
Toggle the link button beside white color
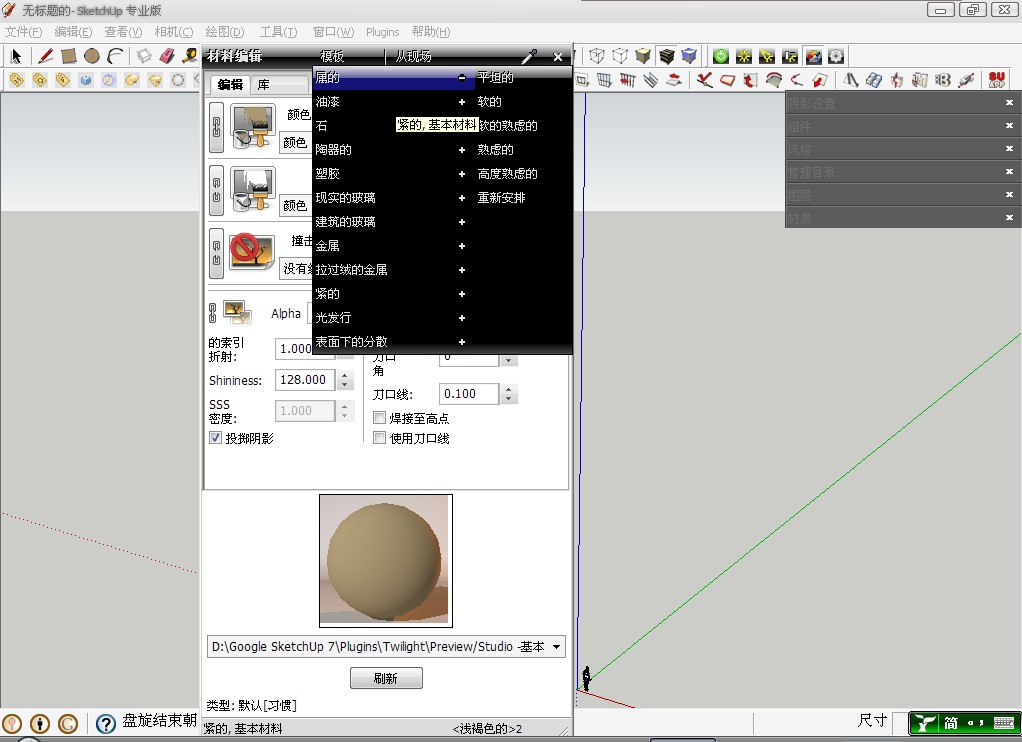coord(216,190)
